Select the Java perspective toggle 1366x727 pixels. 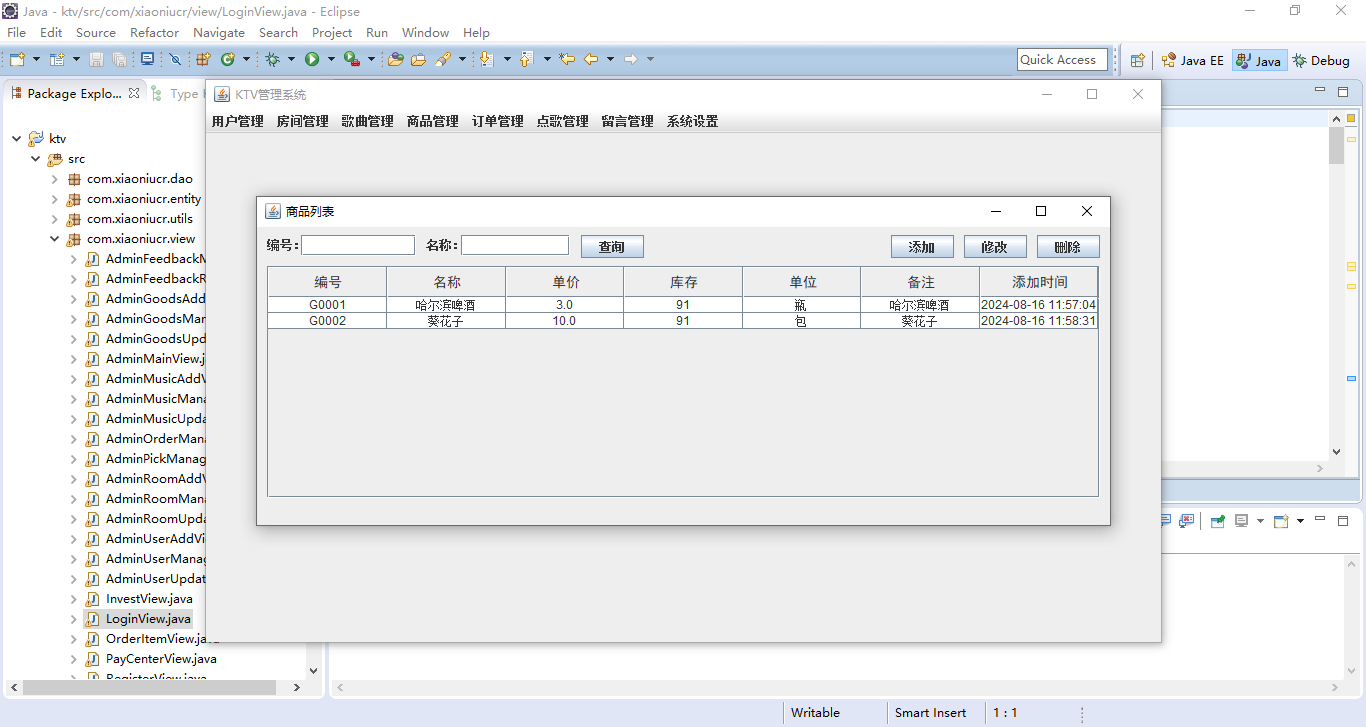(x=1259, y=60)
